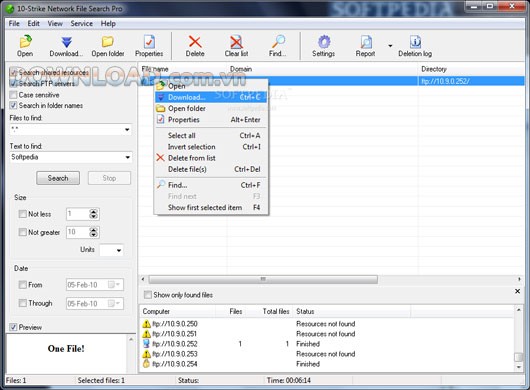Choose Properties in the context menu
530x390 pixels.
(x=211, y=120)
